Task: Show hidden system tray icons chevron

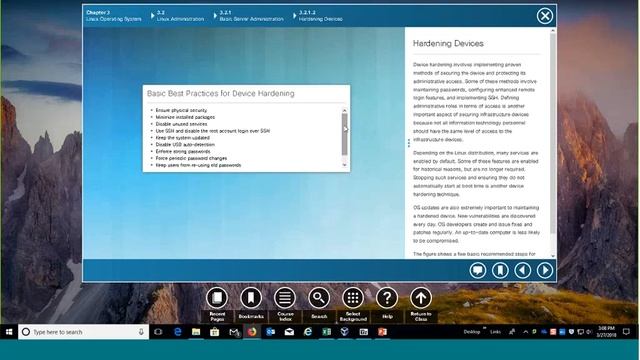Action: (525, 332)
